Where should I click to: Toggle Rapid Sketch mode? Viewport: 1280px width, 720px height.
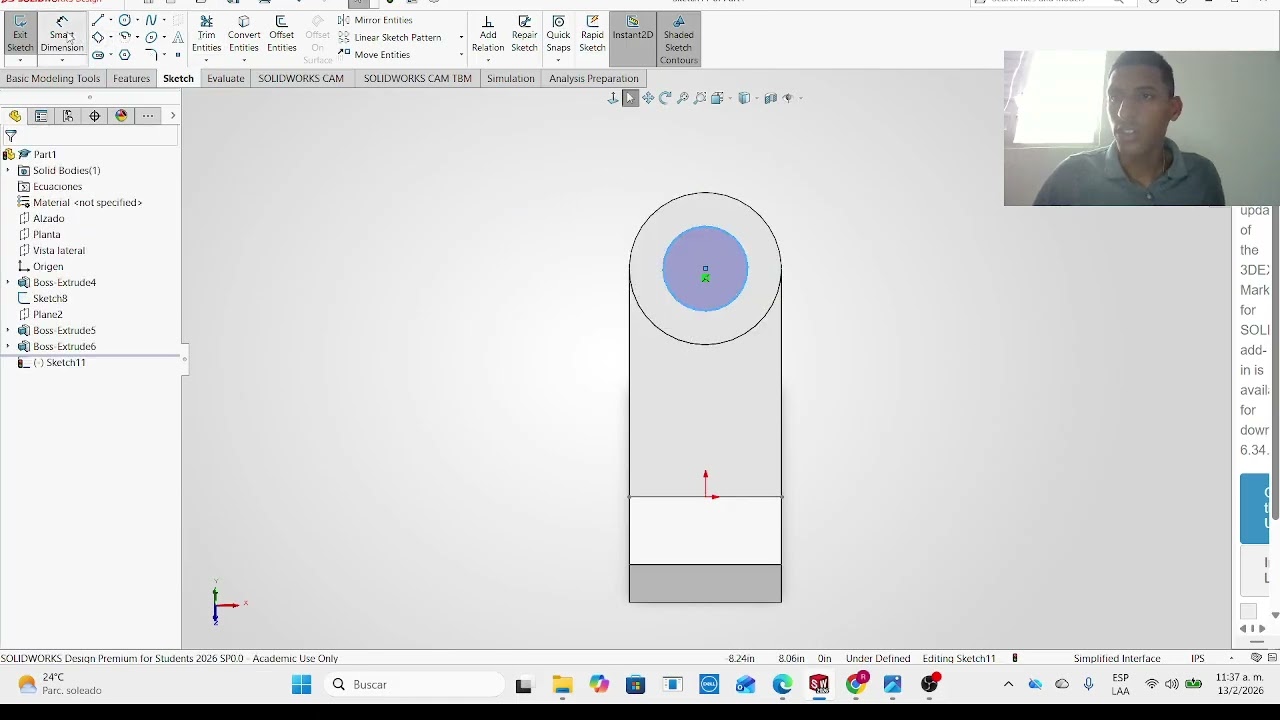coord(592,34)
